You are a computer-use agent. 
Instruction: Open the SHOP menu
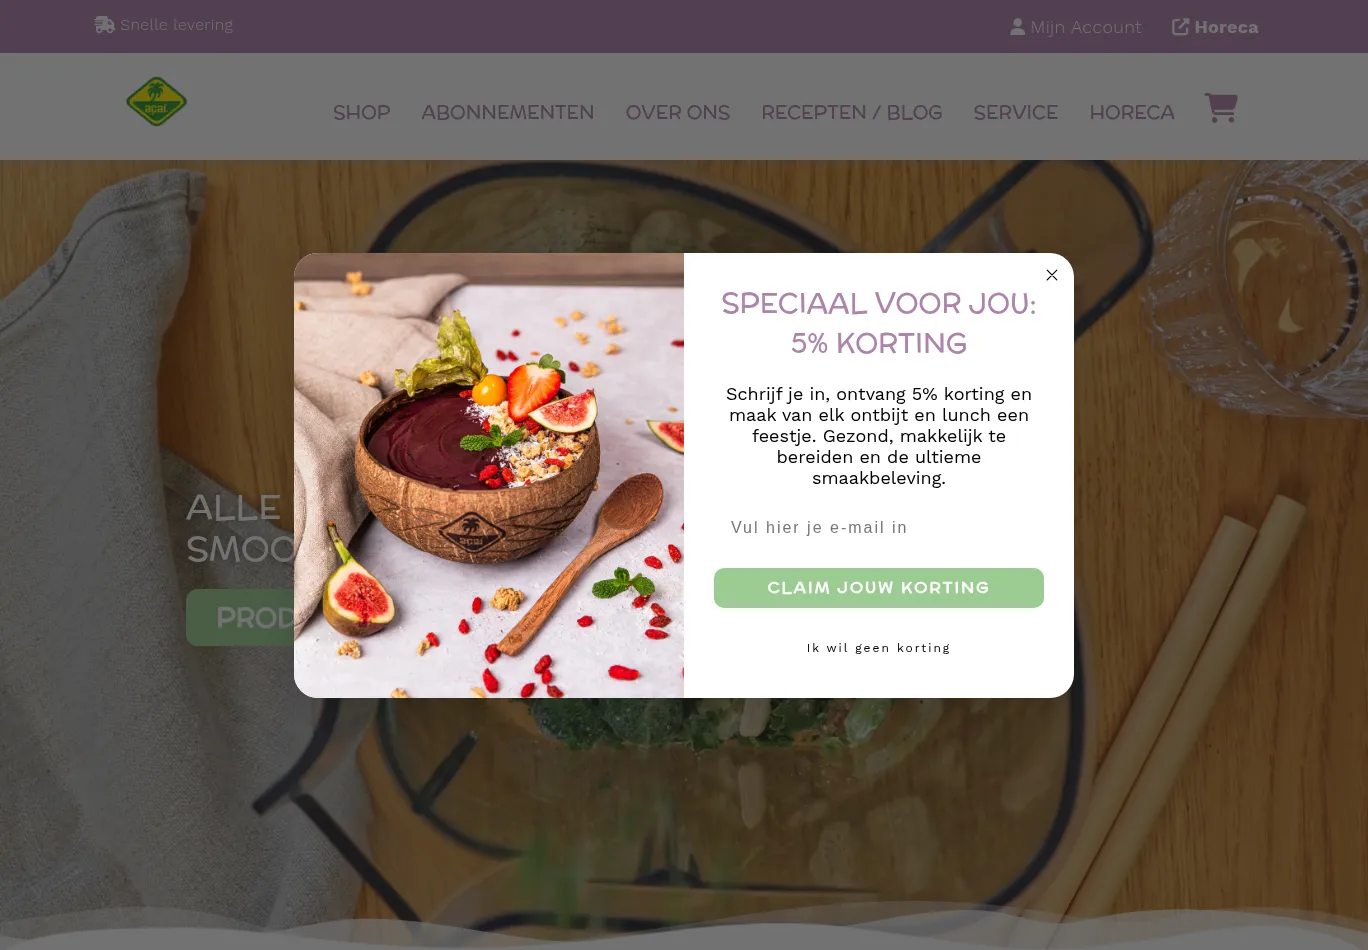361,113
